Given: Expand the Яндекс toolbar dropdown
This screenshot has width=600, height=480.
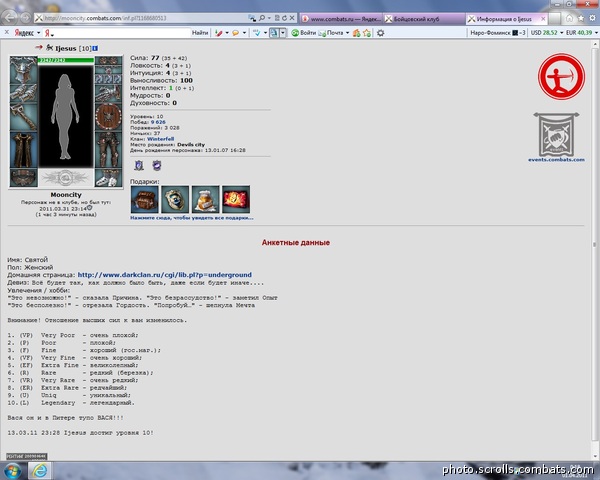Looking at the screenshot, I should 38,33.
